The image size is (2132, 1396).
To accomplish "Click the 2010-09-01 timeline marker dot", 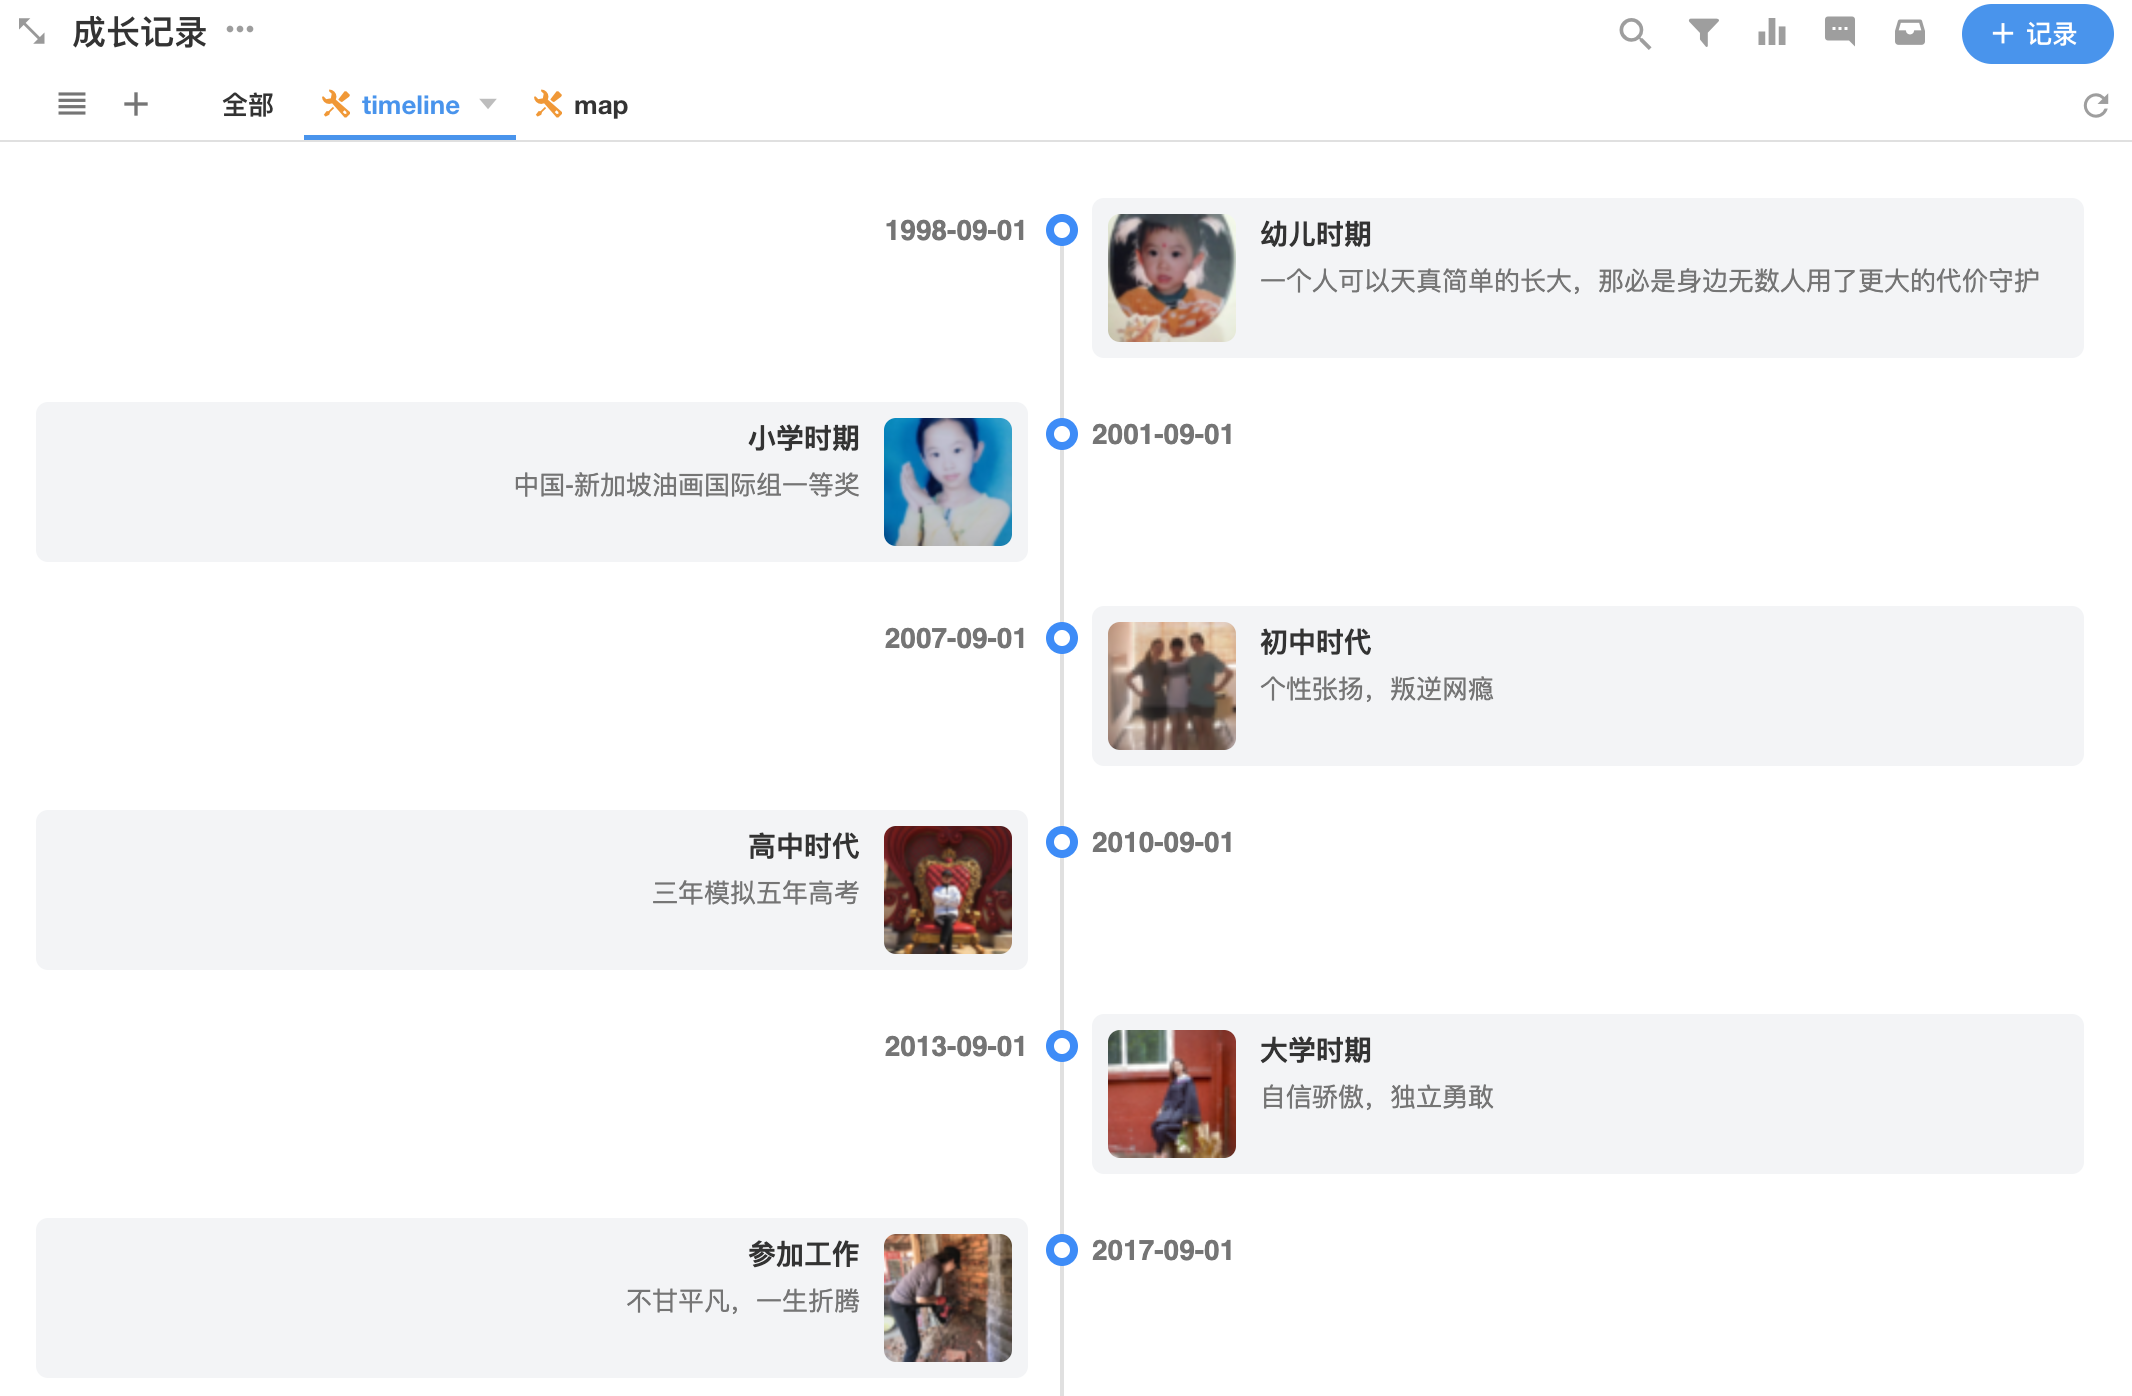I will (1061, 842).
